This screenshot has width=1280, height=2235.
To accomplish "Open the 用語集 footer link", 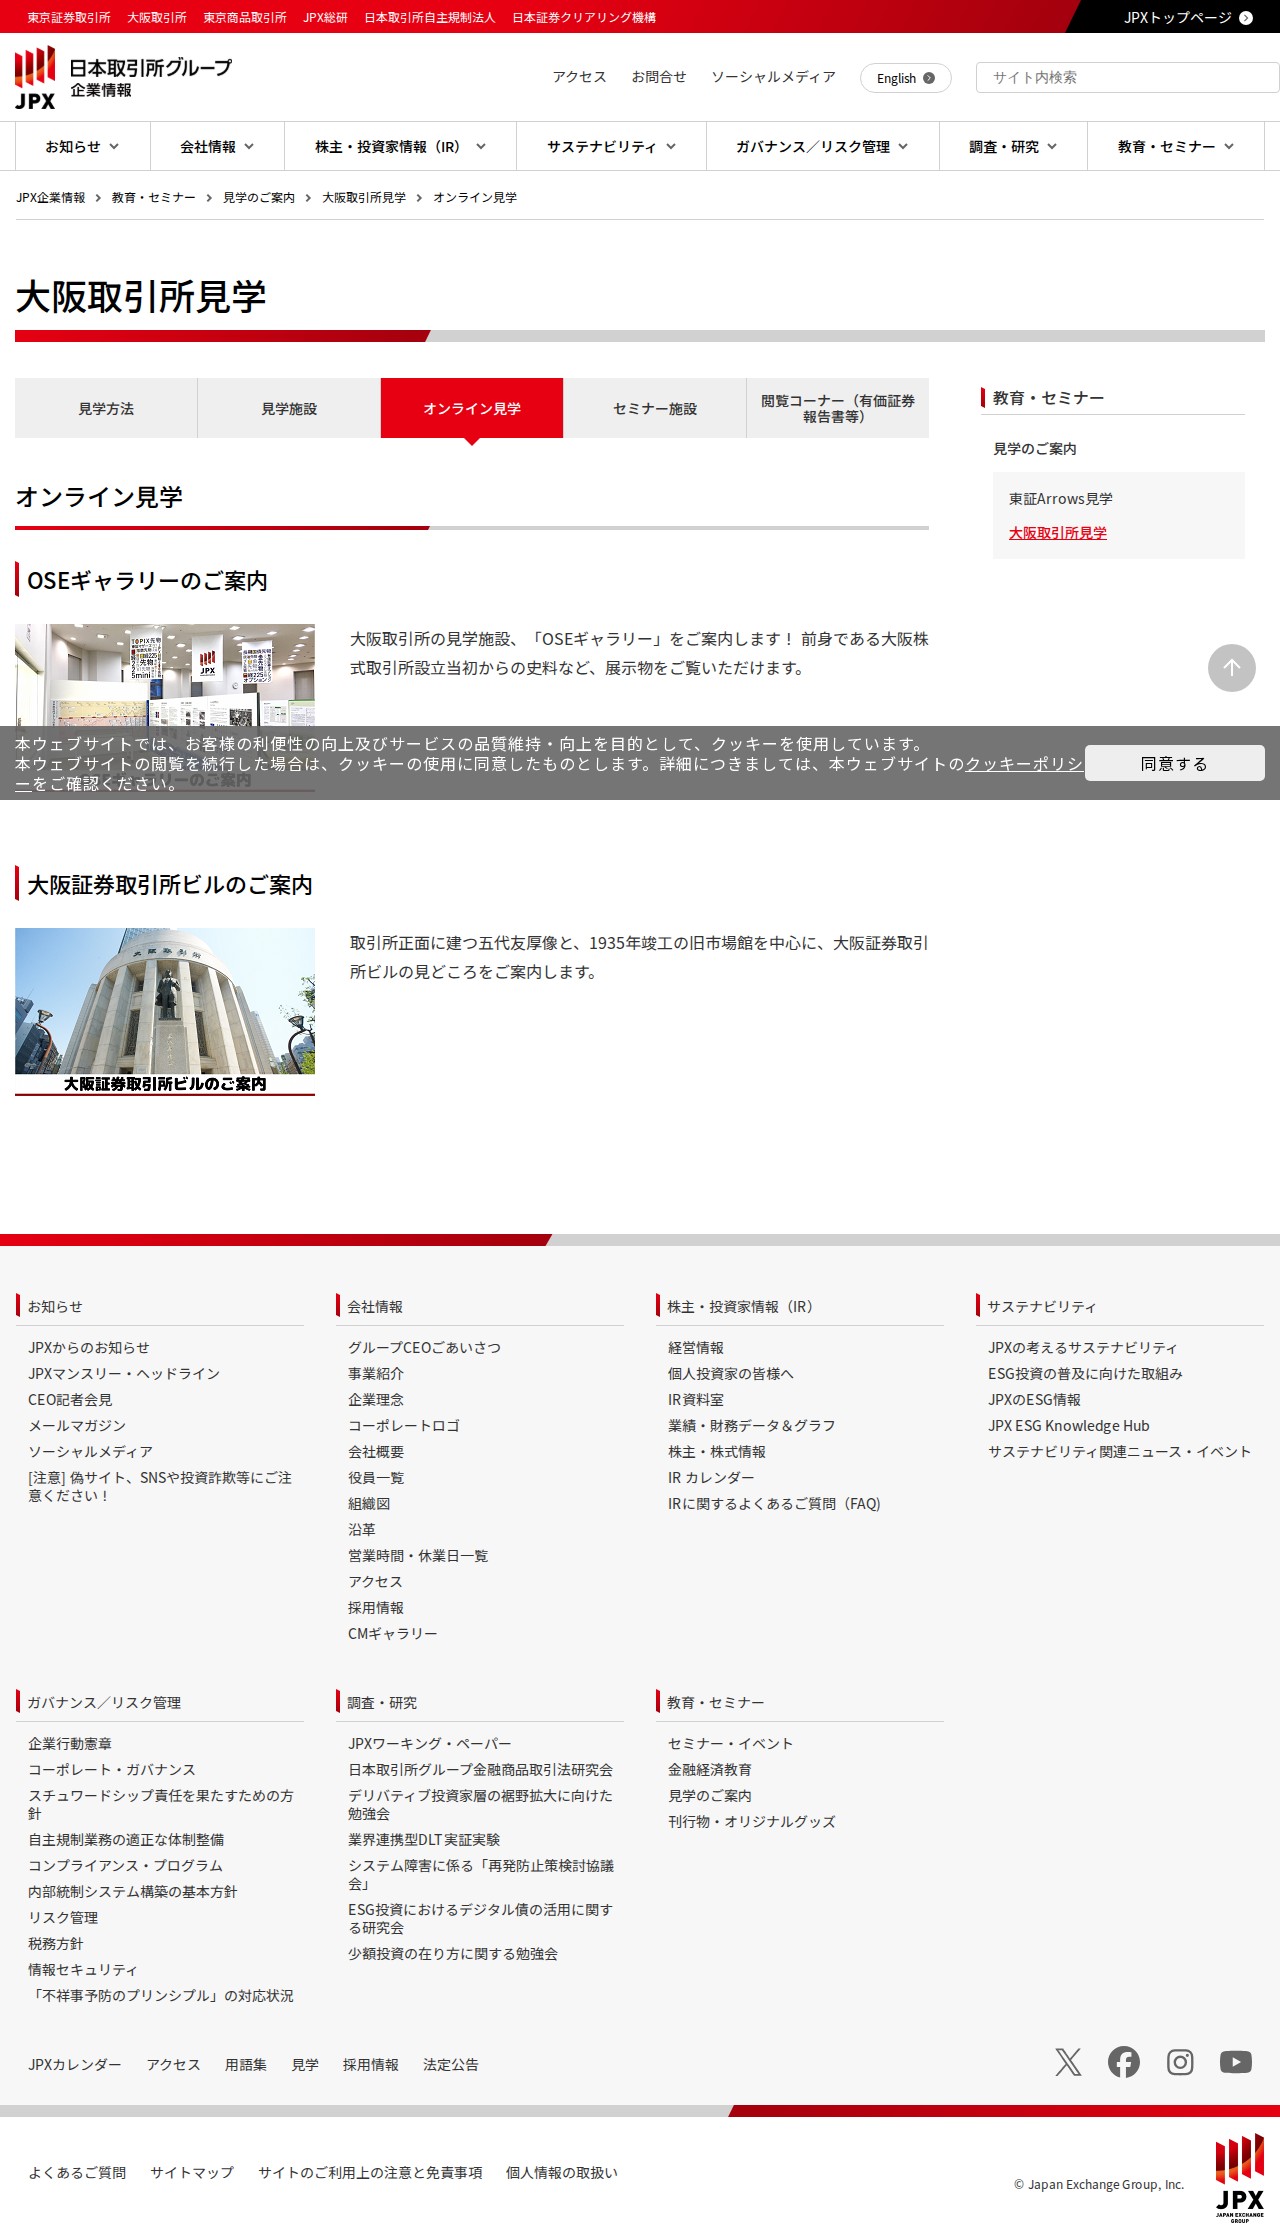I will click(x=246, y=2065).
